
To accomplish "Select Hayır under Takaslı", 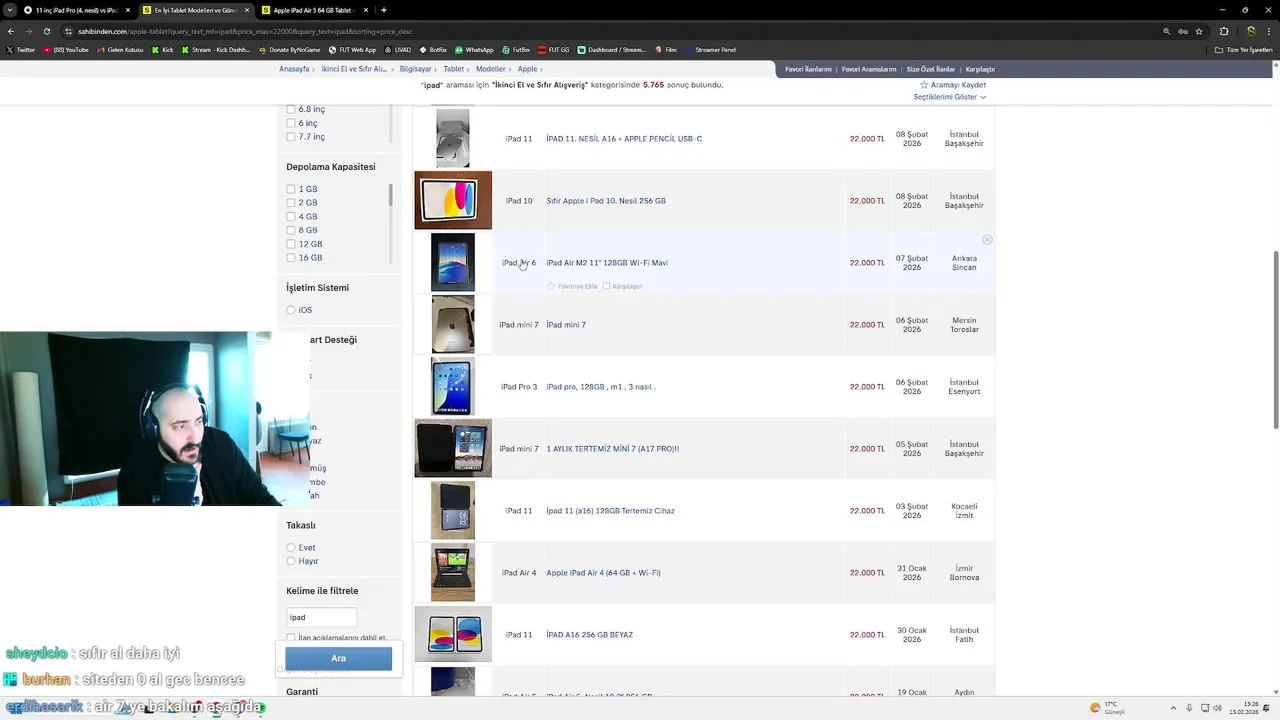I will click(x=291, y=562).
